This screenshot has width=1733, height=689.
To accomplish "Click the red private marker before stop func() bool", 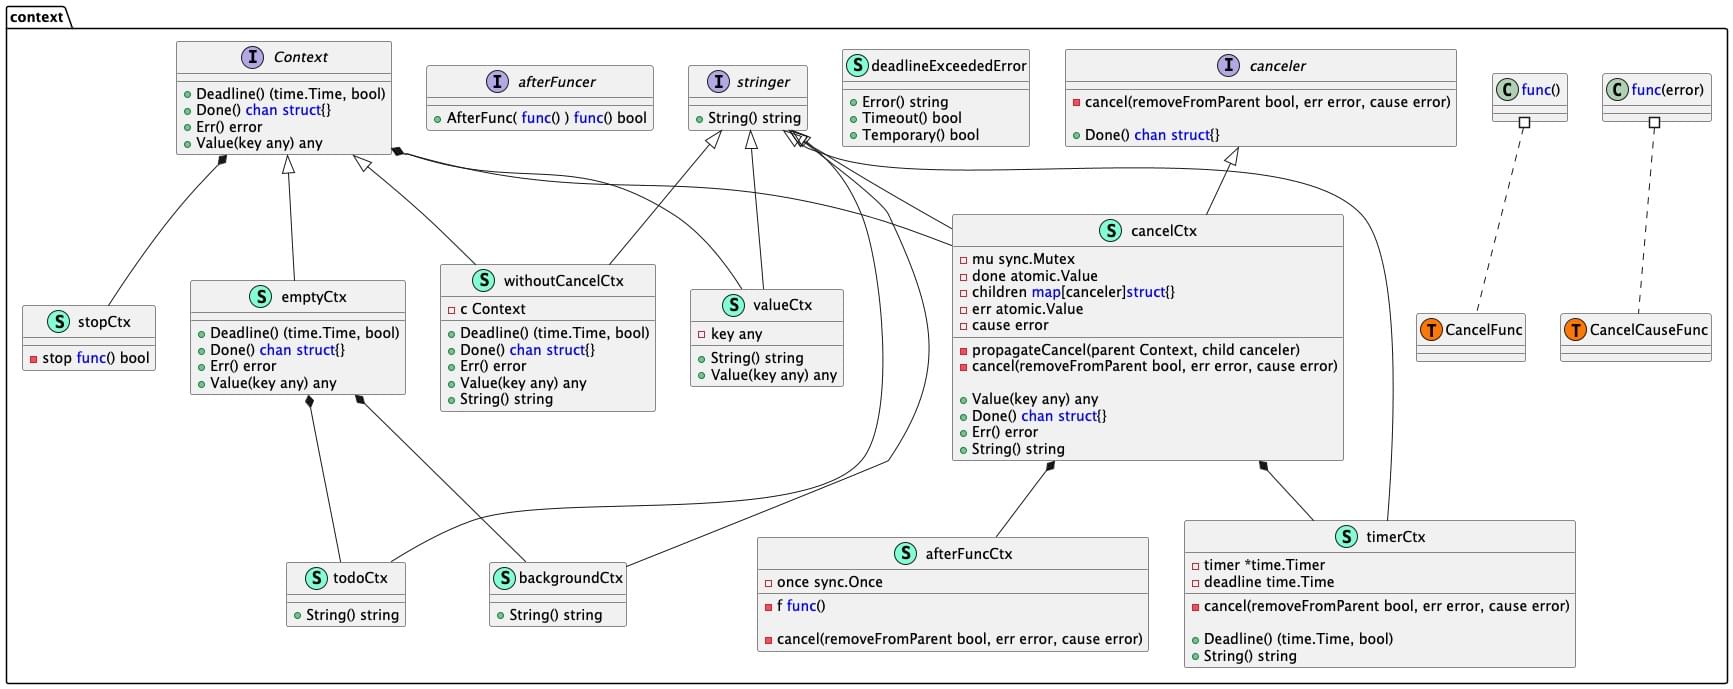I will (33, 359).
